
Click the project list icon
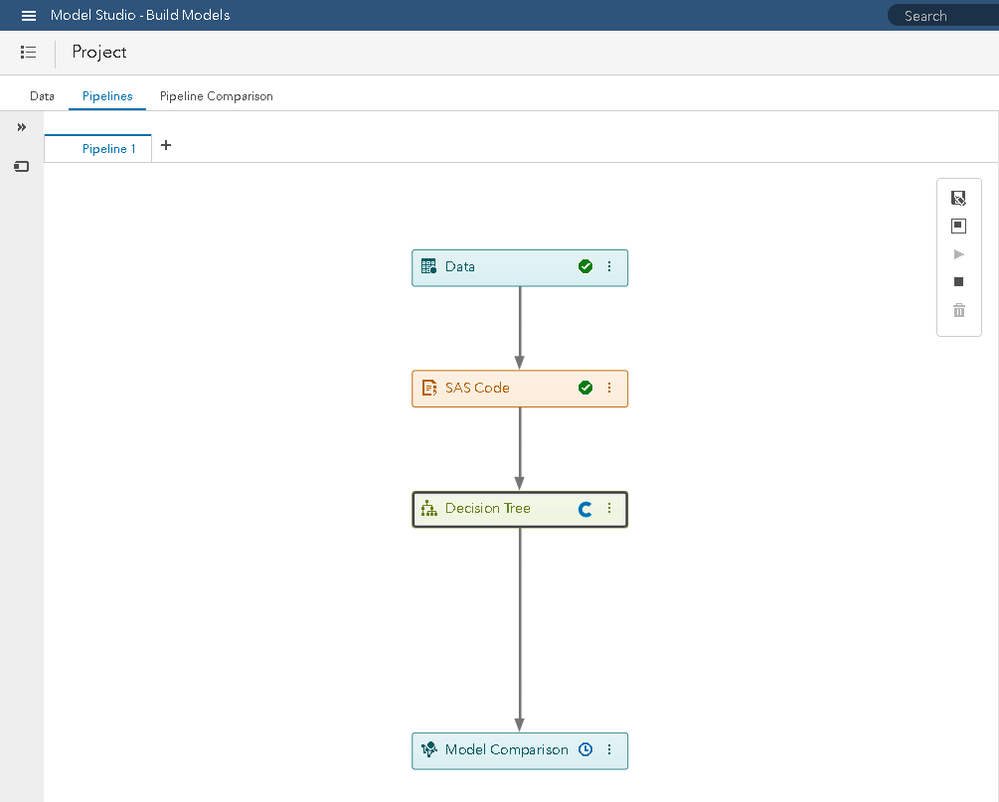[29, 52]
